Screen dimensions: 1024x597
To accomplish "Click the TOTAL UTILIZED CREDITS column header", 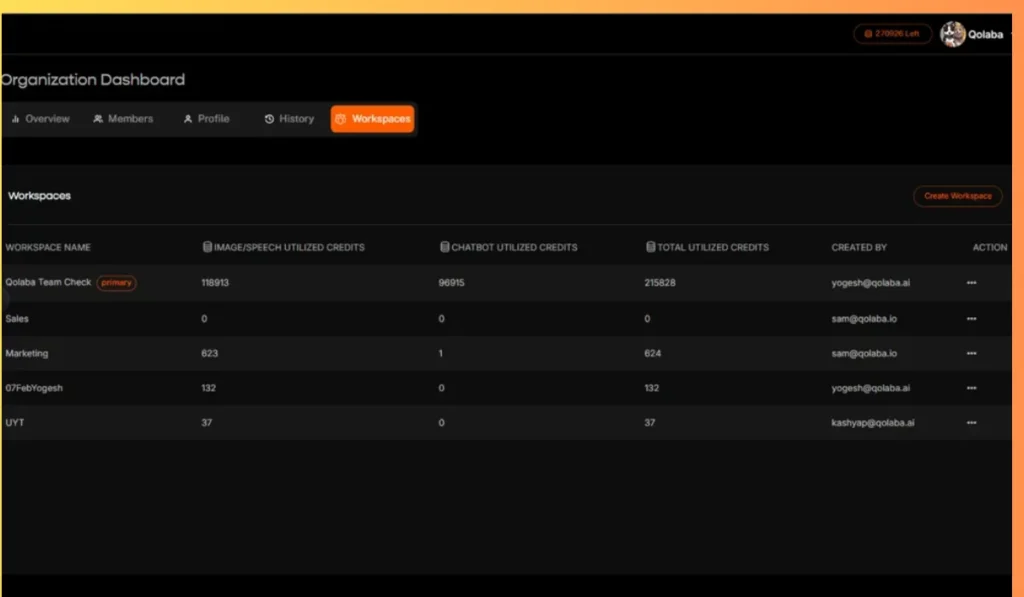I will (707, 248).
